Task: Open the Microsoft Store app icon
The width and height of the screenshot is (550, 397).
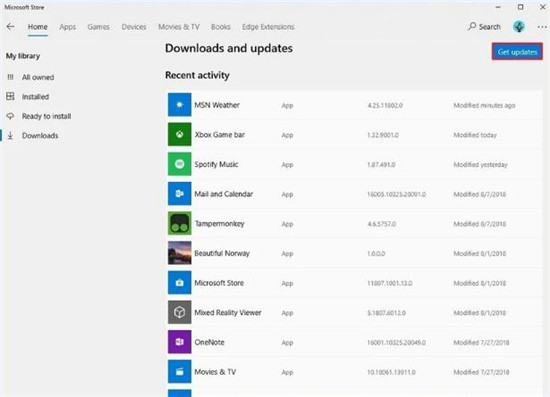Action: pyautogui.click(x=180, y=282)
